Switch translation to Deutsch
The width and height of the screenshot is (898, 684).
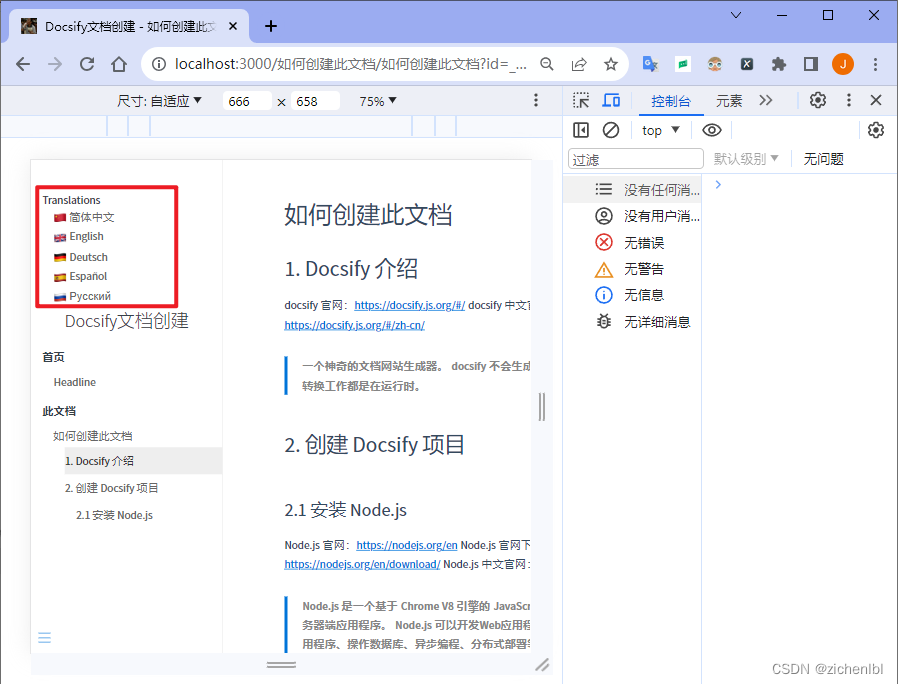coord(81,257)
